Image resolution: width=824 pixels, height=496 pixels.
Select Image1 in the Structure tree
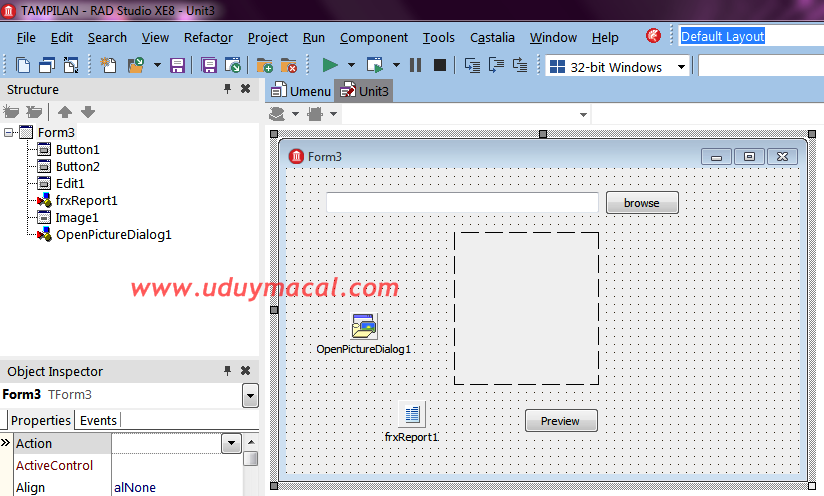tap(77, 218)
